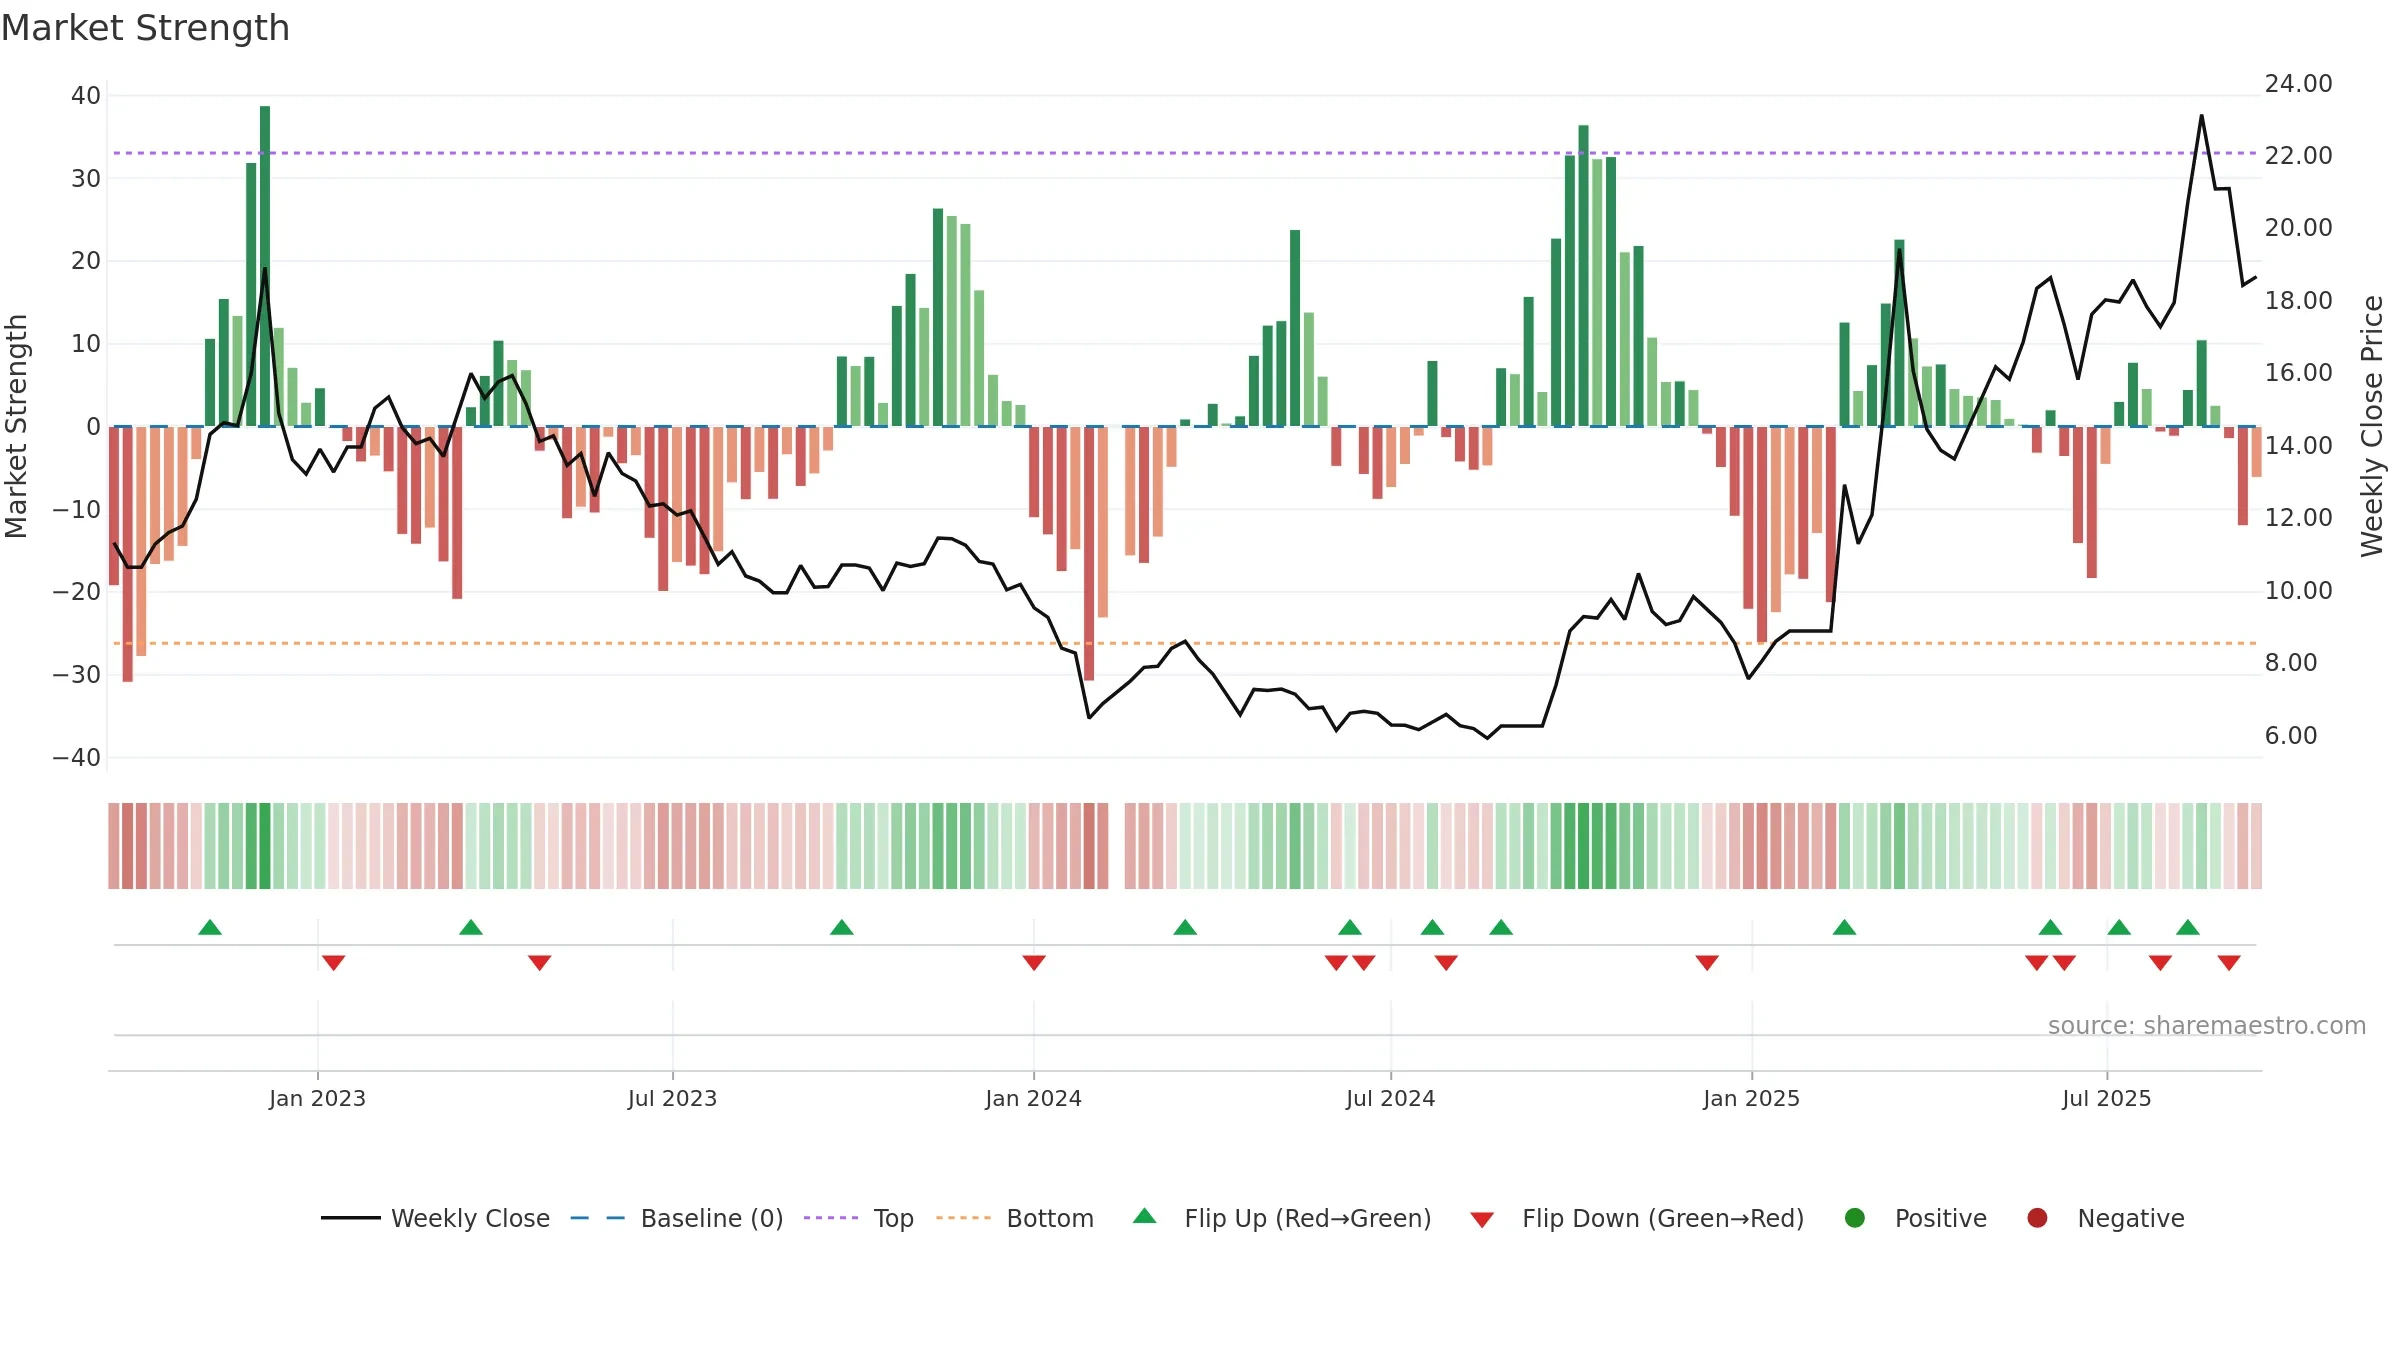This screenshot has width=2400, height=1350.
Task: Click the 22.00 right axis label
Action: point(2298,156)
